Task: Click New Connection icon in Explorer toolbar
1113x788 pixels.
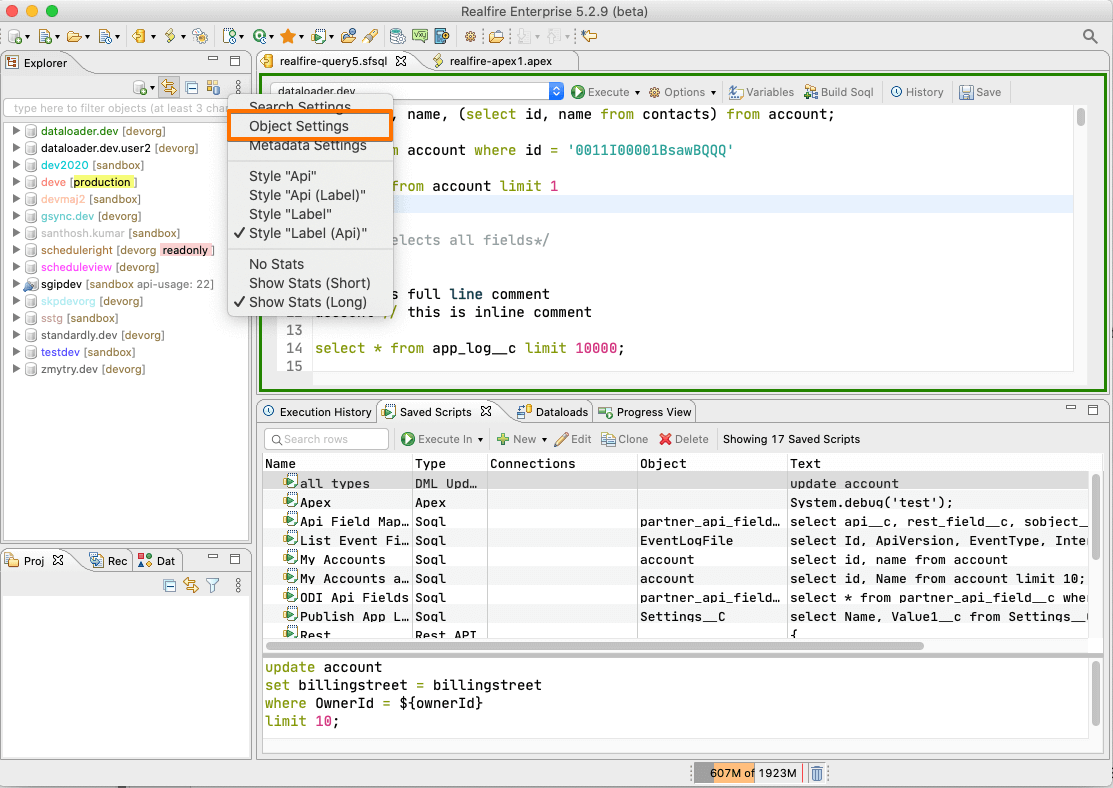Action: pos(140,88)
